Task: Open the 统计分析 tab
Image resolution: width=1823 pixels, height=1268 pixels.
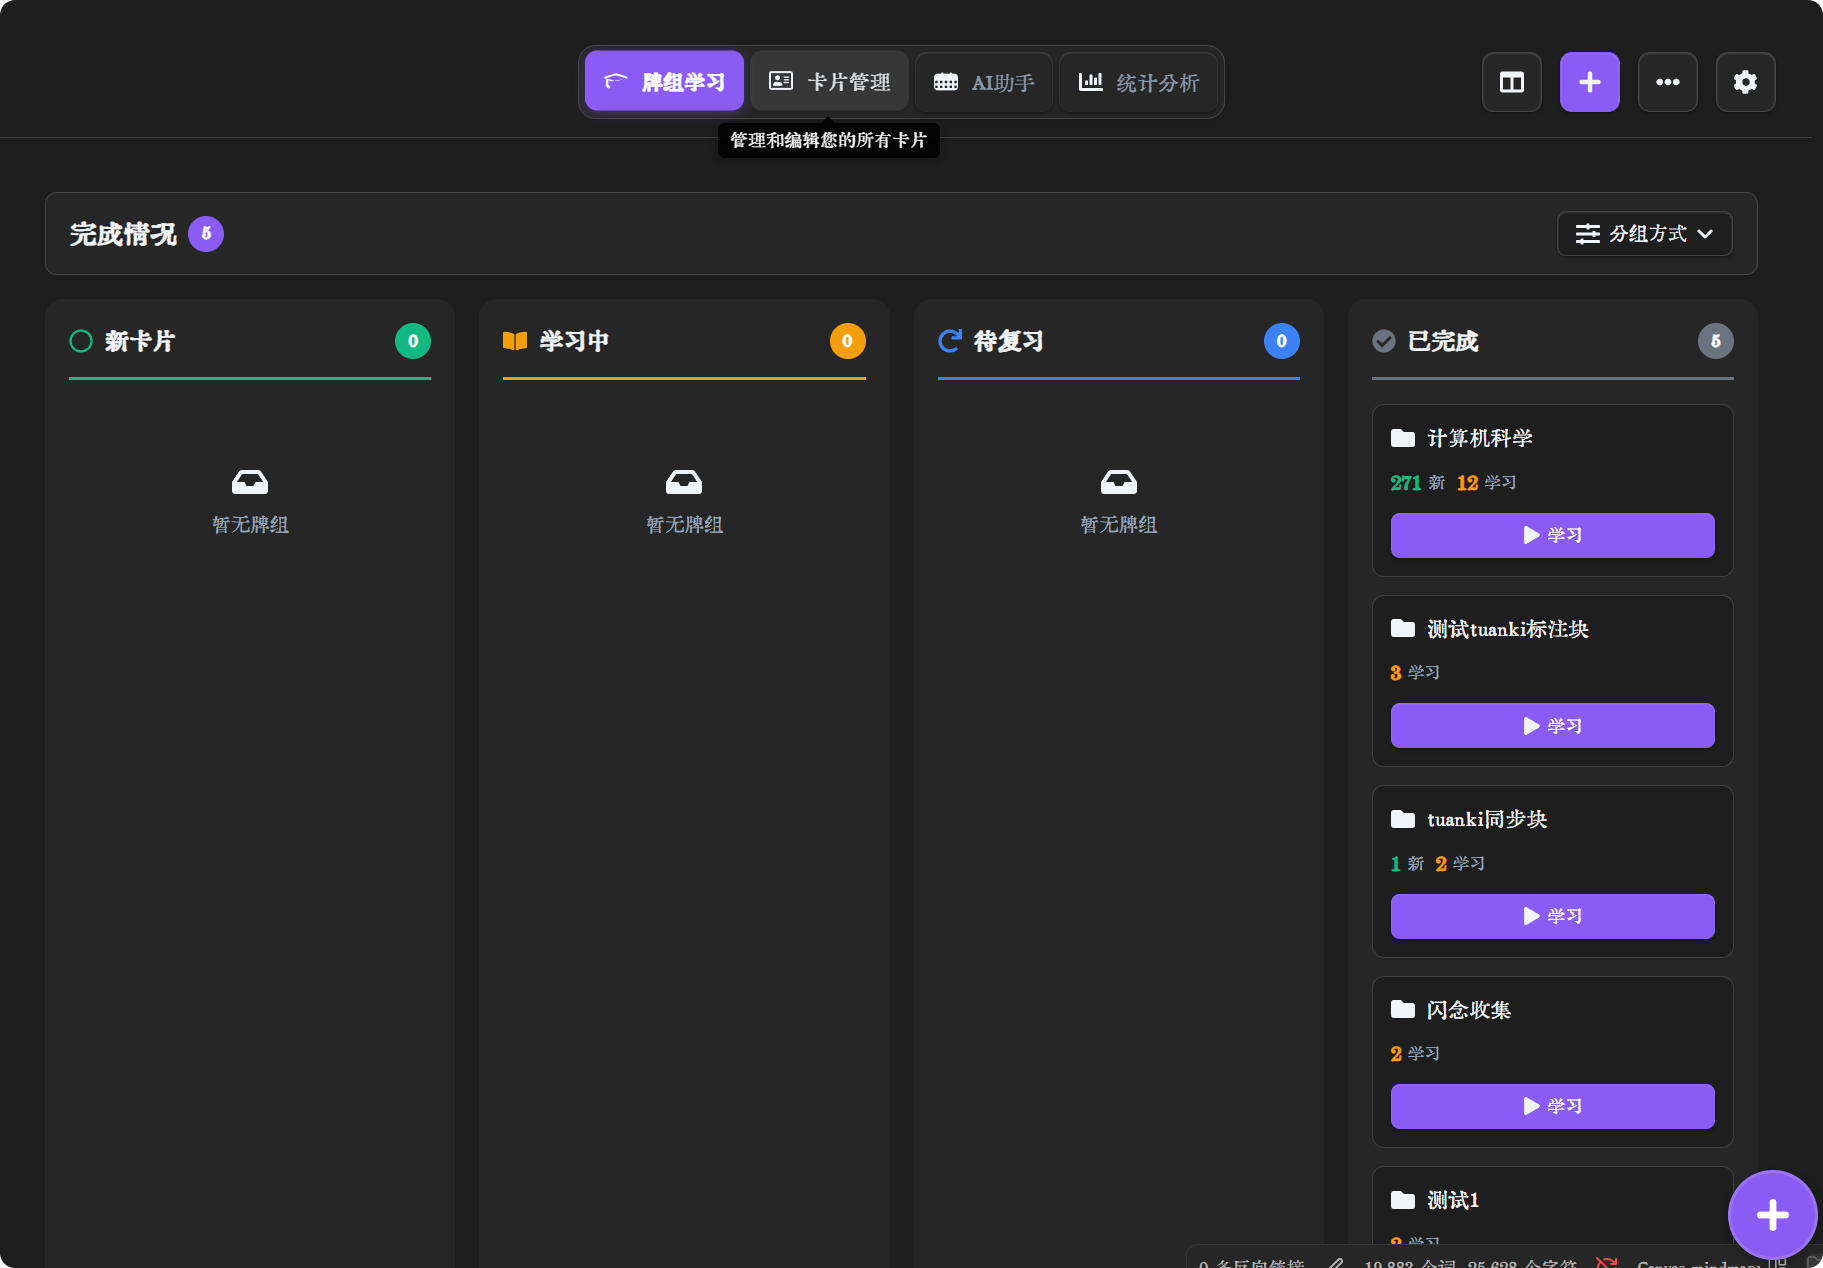Action: [1139, 82]
